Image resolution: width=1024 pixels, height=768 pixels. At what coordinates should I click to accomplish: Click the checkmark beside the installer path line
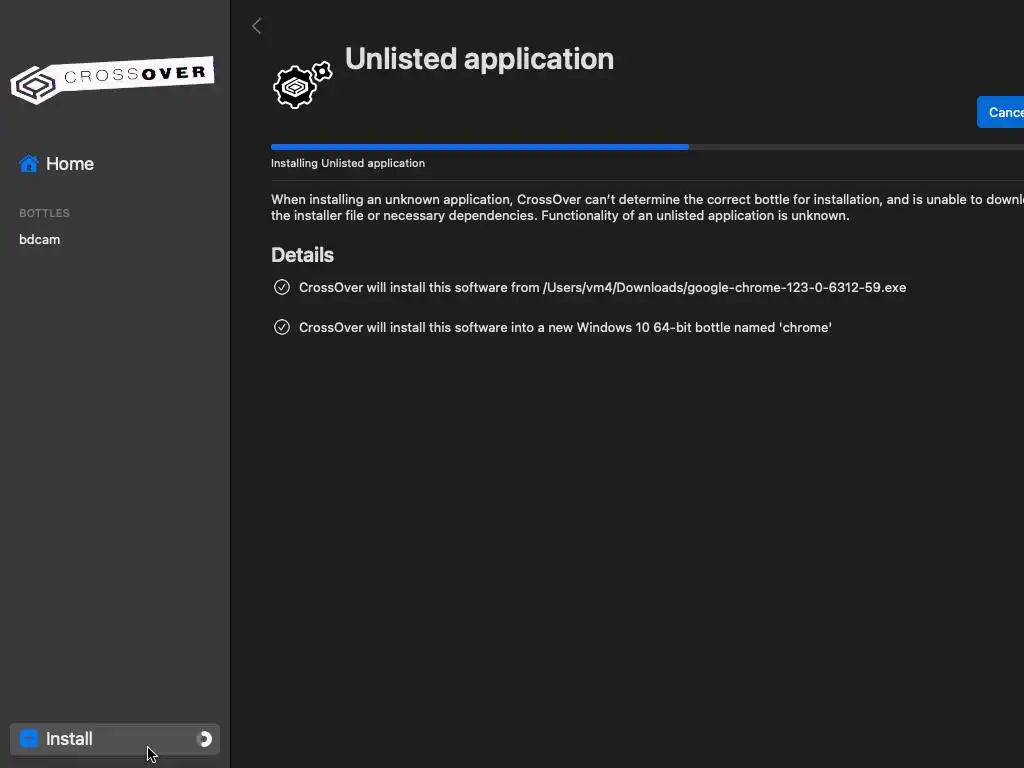coord(282,287)
